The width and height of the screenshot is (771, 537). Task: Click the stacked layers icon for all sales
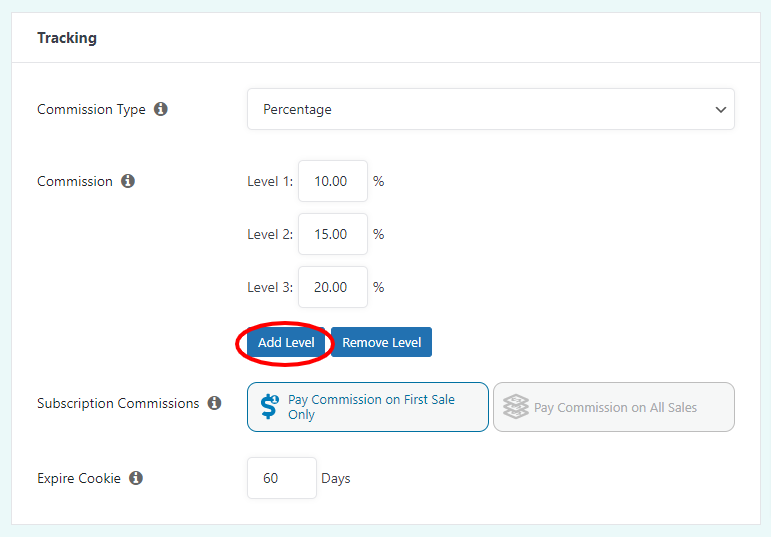(x=515, y=407)
